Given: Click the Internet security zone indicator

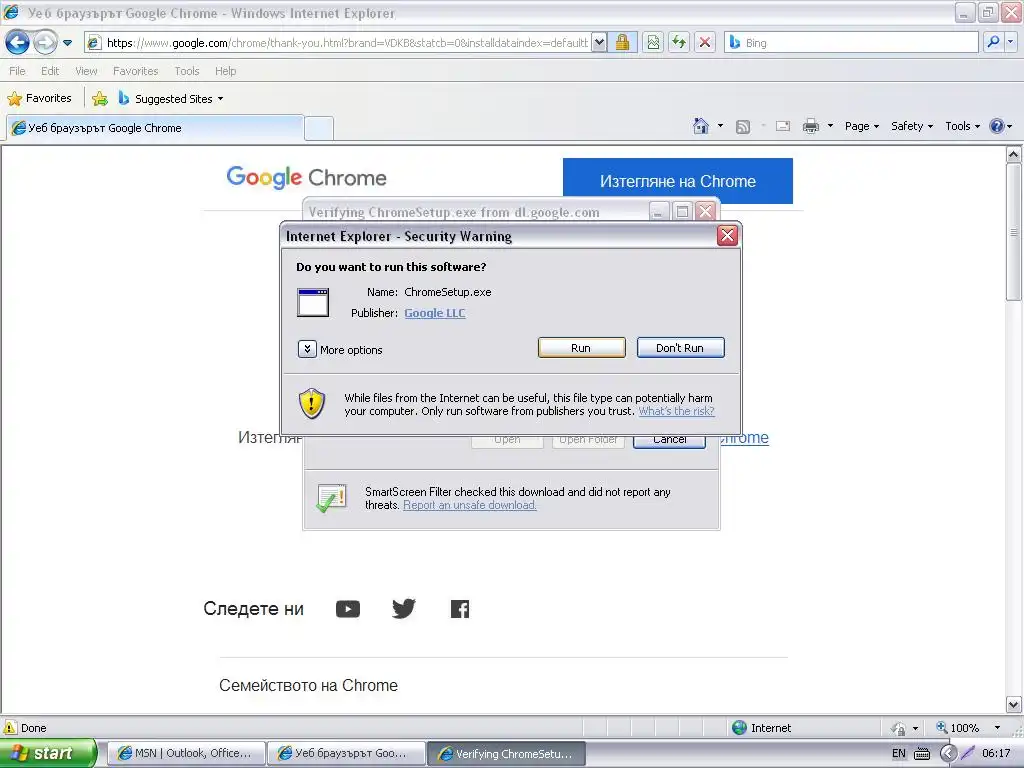Looking at the screenshot, I should (761, 728).
